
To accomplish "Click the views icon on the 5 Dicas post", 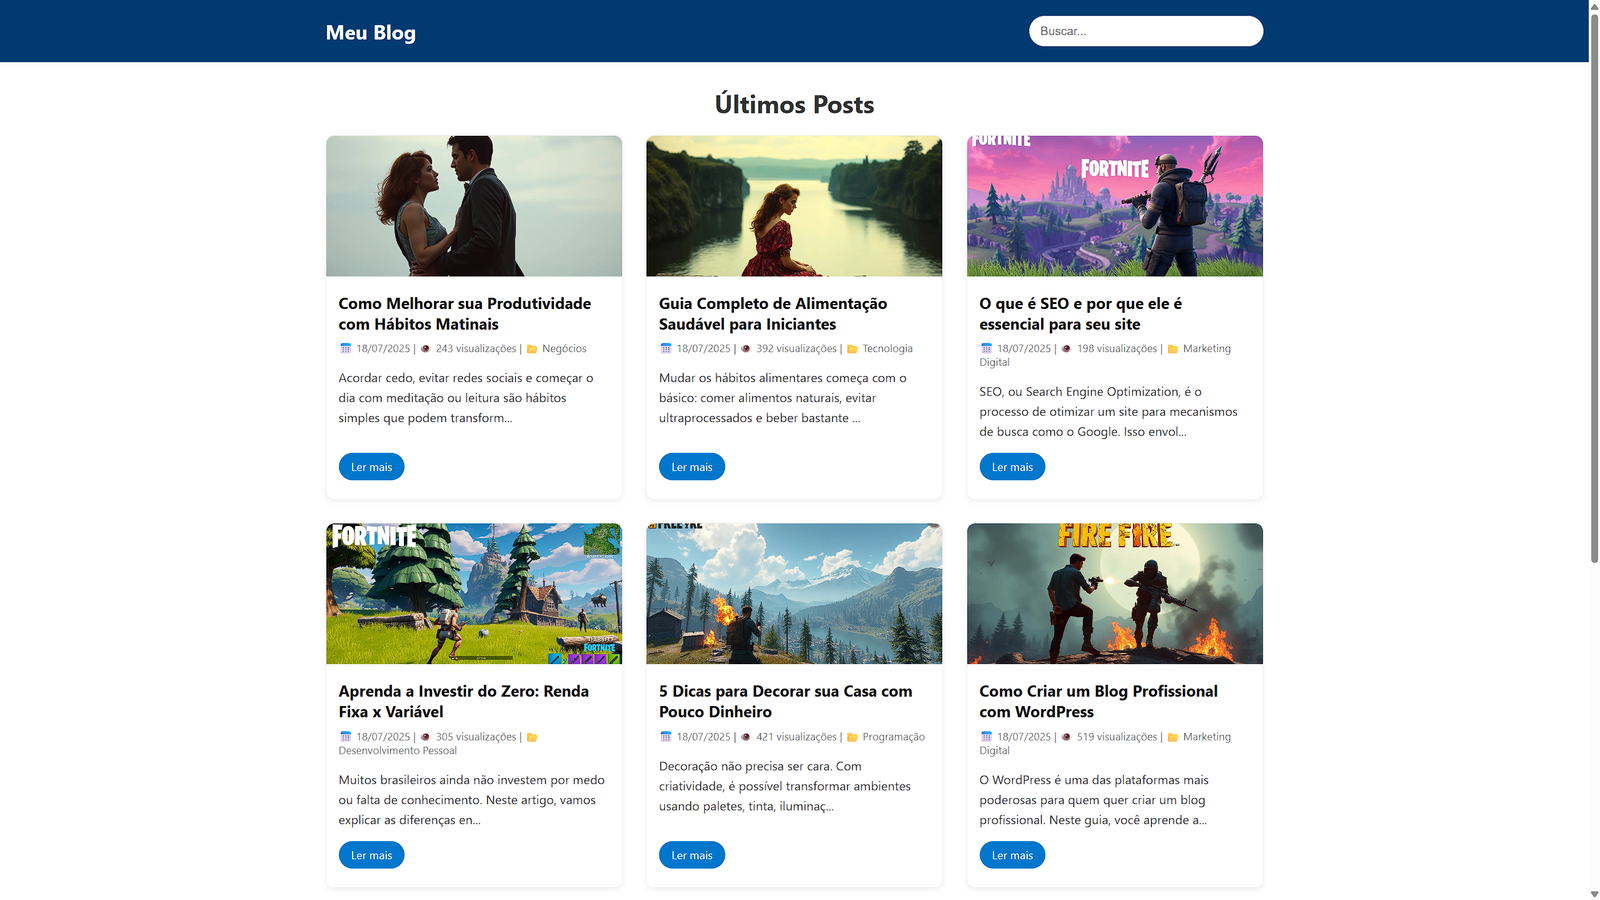I will 746,736.
